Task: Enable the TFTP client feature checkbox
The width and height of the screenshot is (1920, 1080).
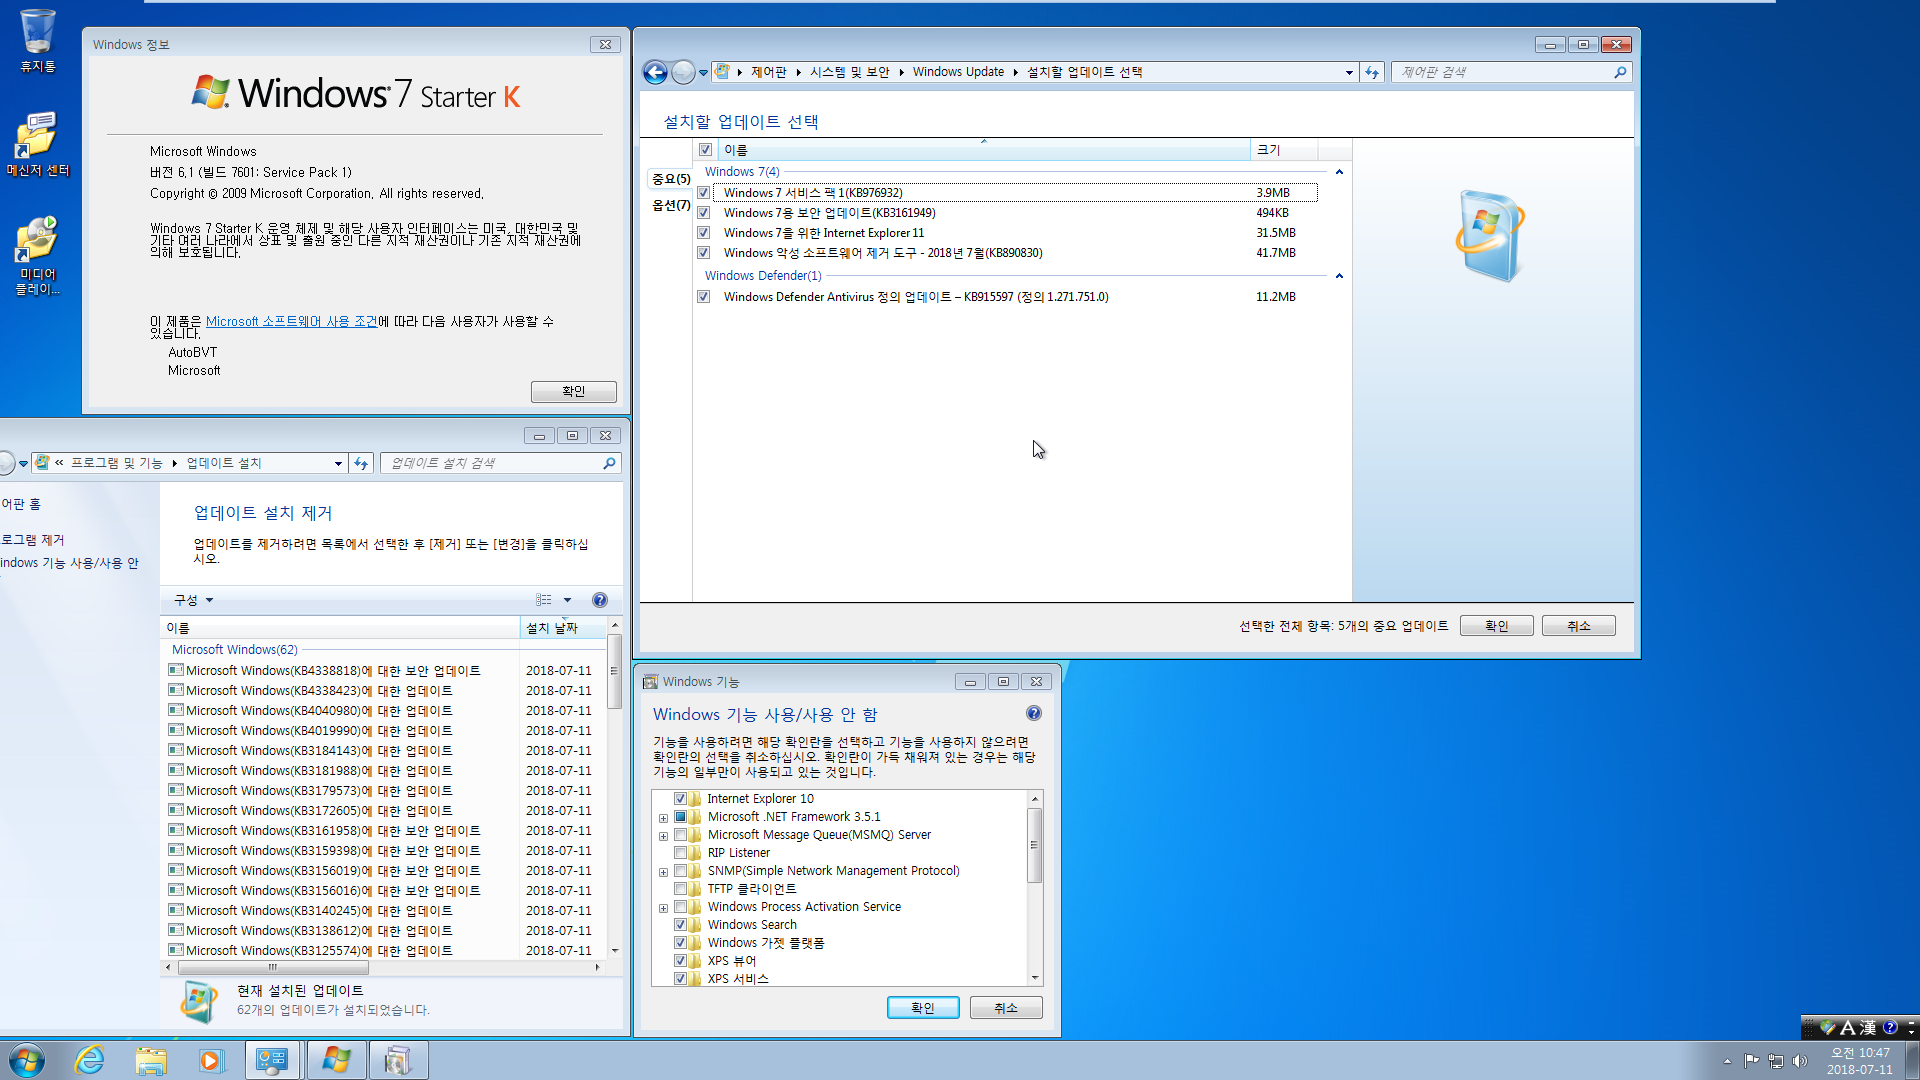Action: point(680,889)
